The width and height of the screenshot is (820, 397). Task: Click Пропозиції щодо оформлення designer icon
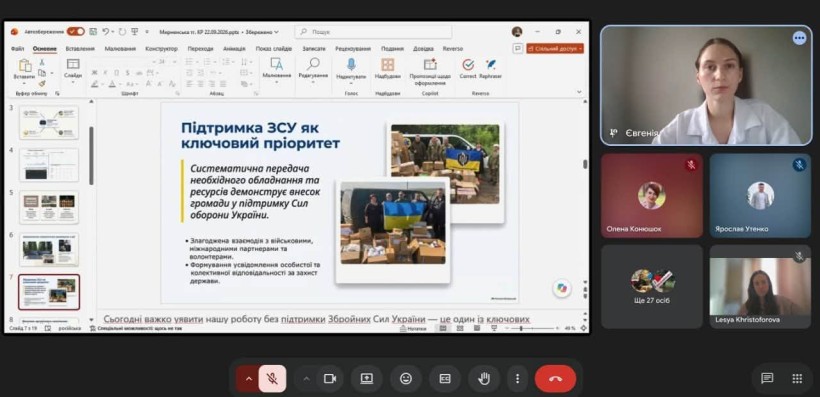(x=430, y=64)
